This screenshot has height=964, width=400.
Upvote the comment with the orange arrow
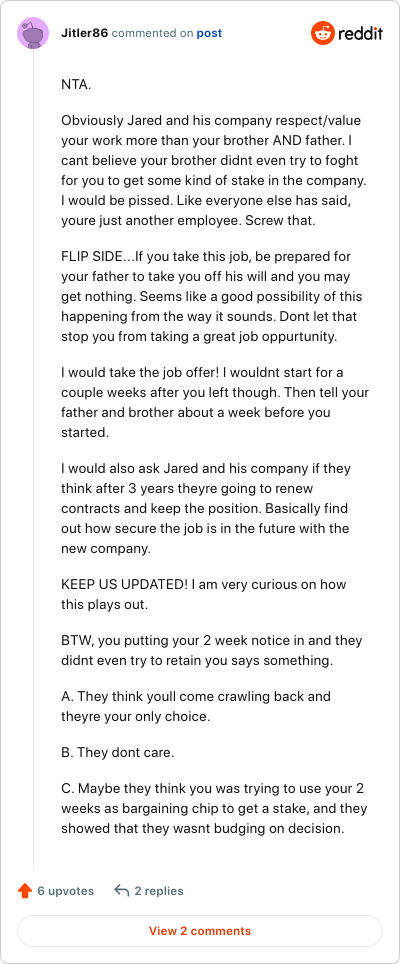click(25, 890)
